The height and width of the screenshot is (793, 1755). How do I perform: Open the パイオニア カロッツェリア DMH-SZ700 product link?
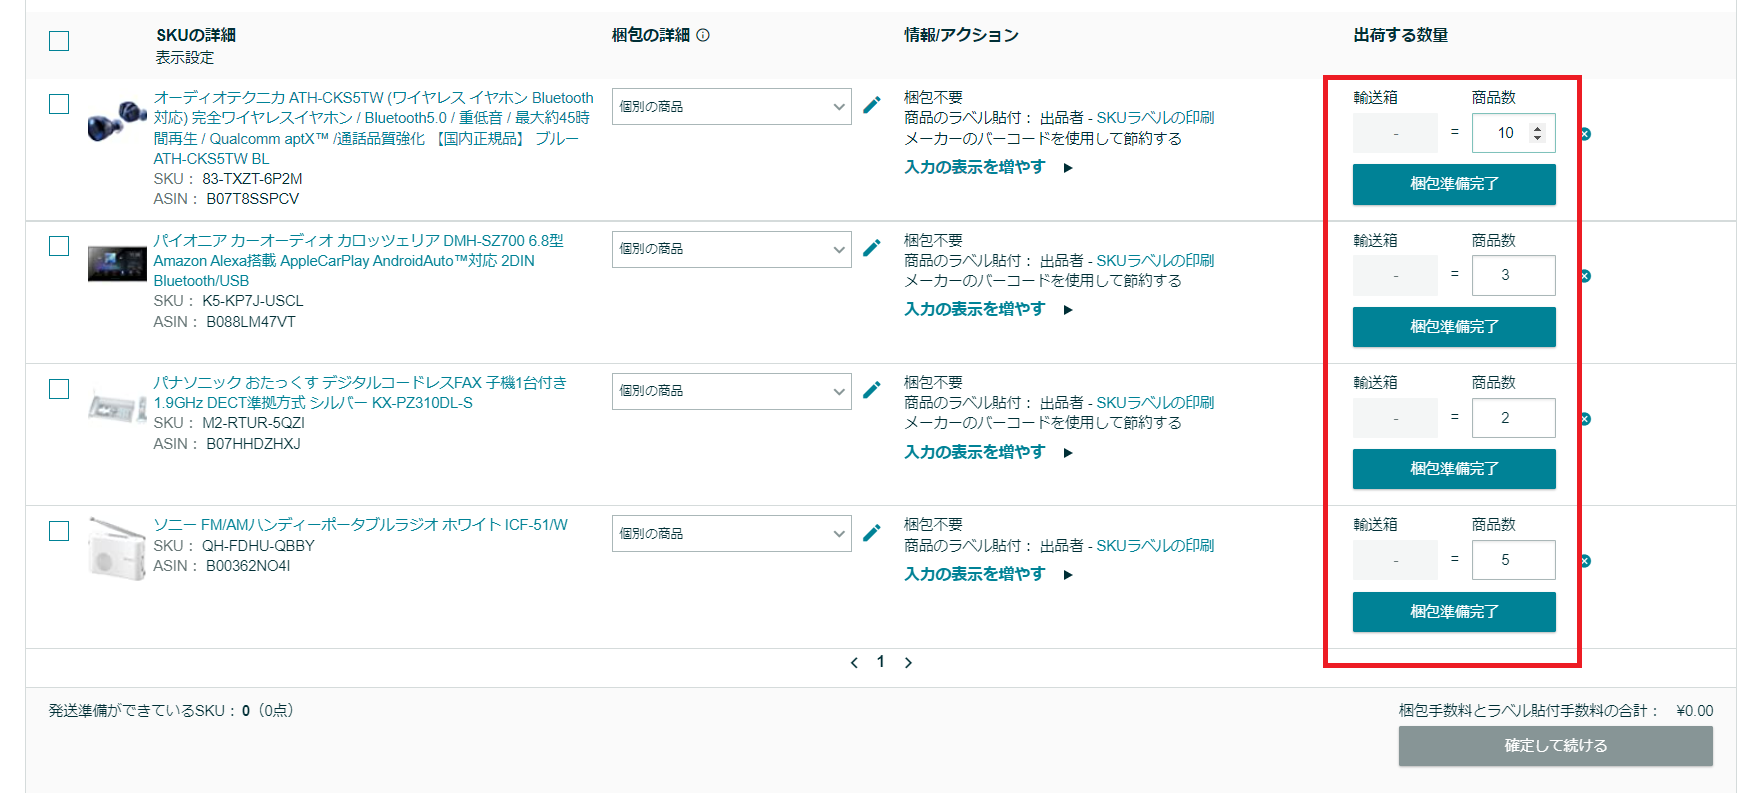pos(358,261)
